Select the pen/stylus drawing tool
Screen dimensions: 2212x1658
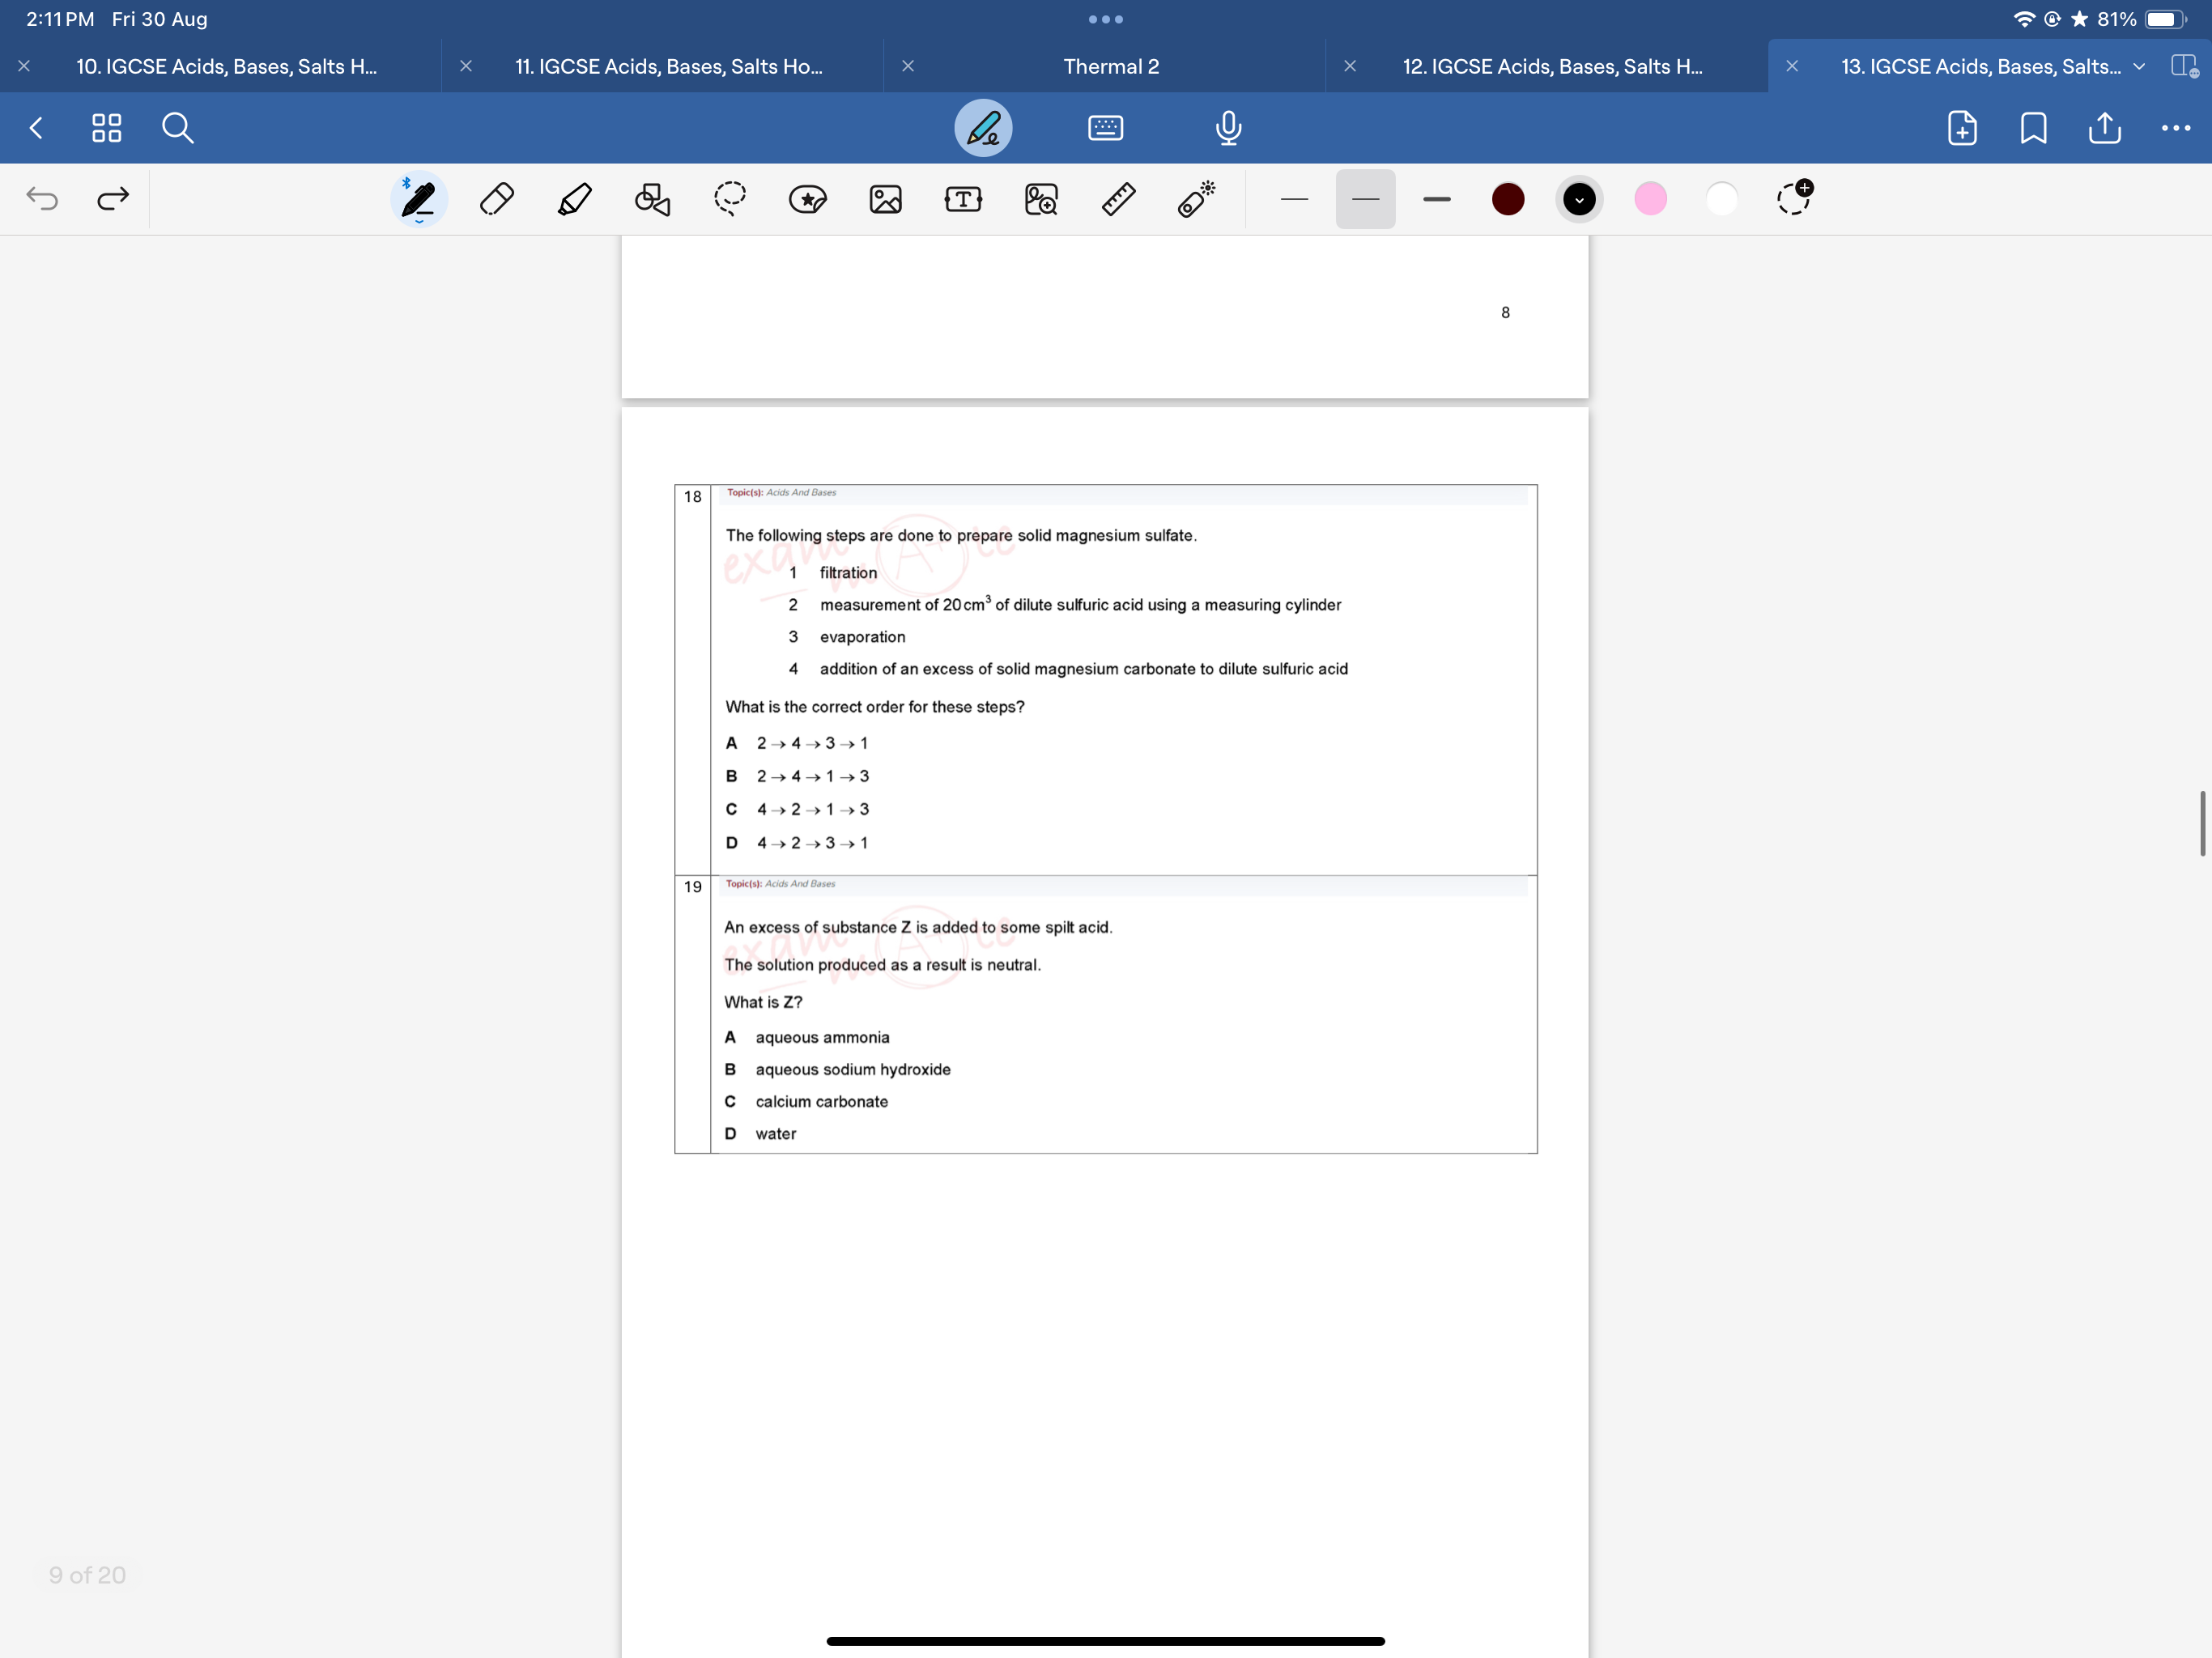(418, 198)
